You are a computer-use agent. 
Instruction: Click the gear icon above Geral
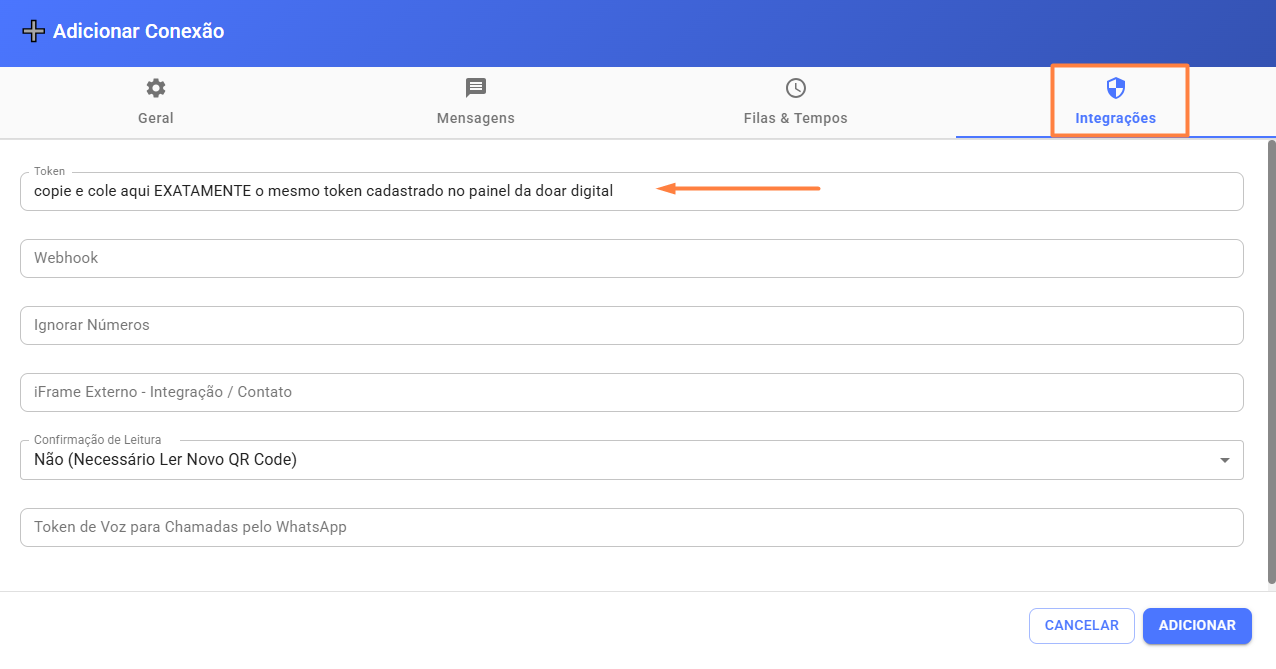tap(155, 88)
